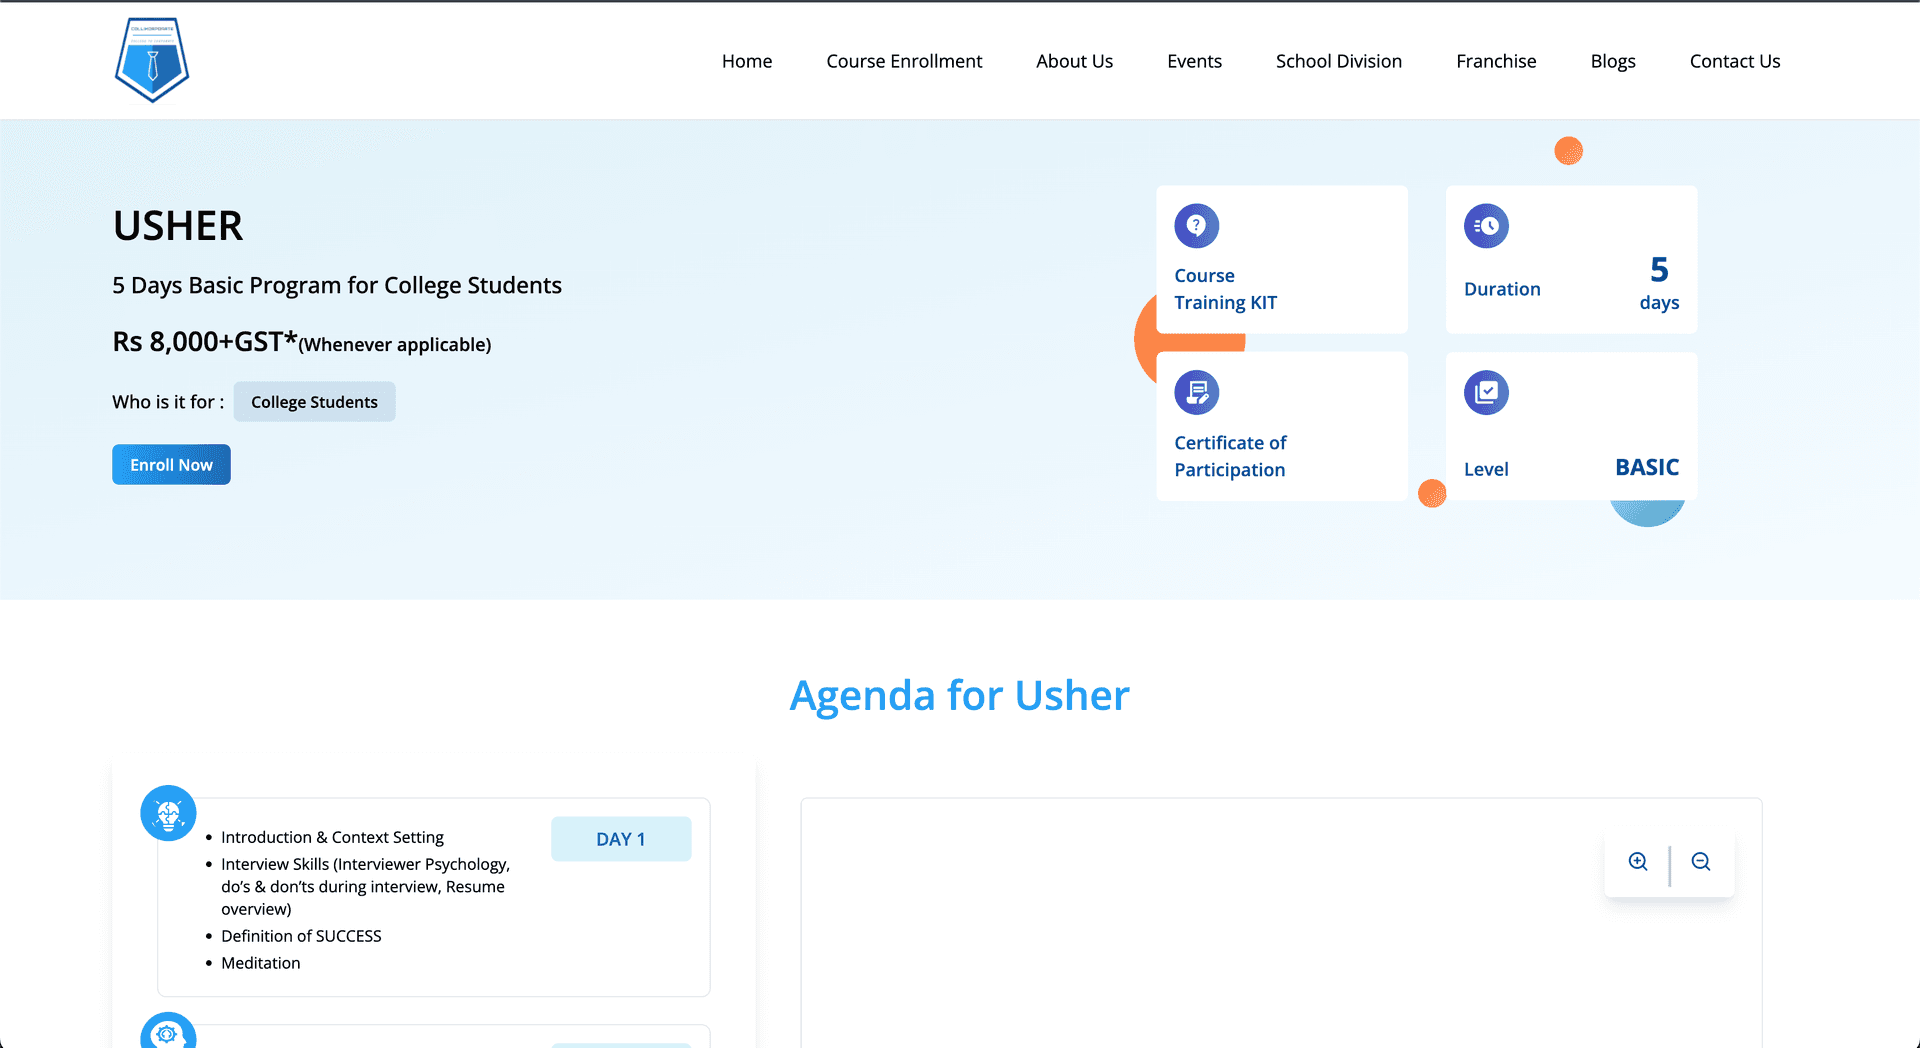Zoom in using magnifier plus icon
Screen dimensions: 1920x1048
click(1638, 862)
